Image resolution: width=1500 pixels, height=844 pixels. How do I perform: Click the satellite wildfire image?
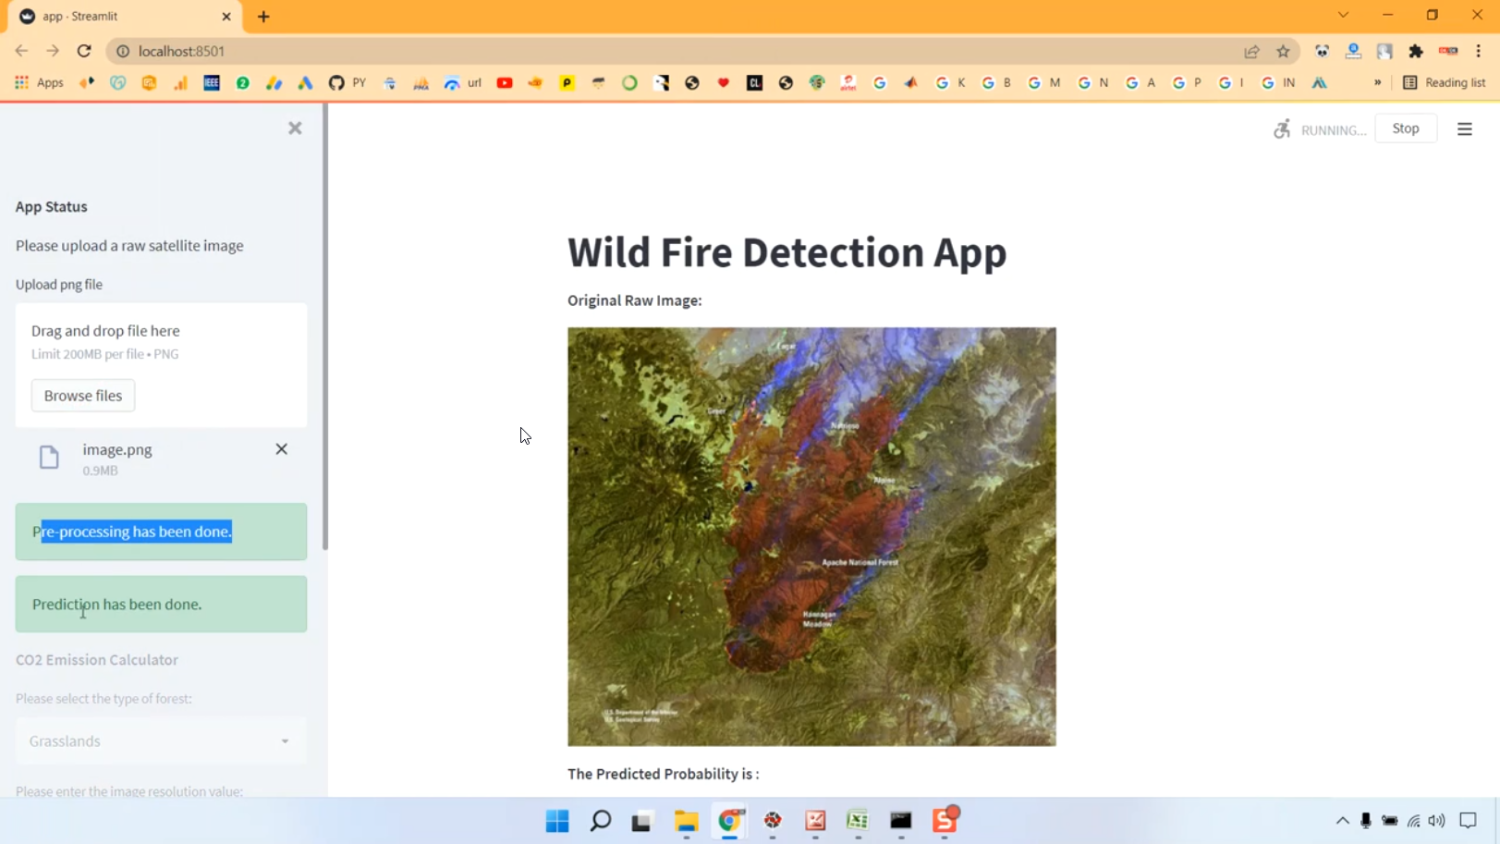pos(811,536)
